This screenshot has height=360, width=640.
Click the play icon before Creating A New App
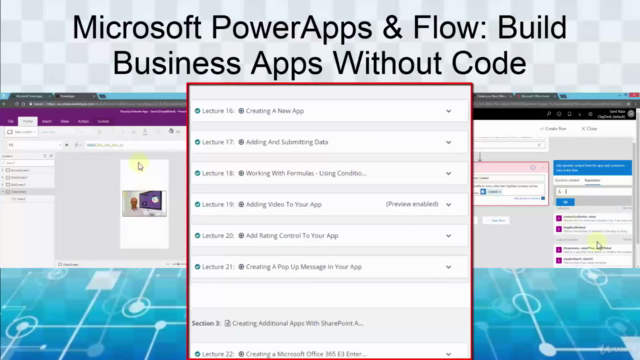[x=241, y=111]
